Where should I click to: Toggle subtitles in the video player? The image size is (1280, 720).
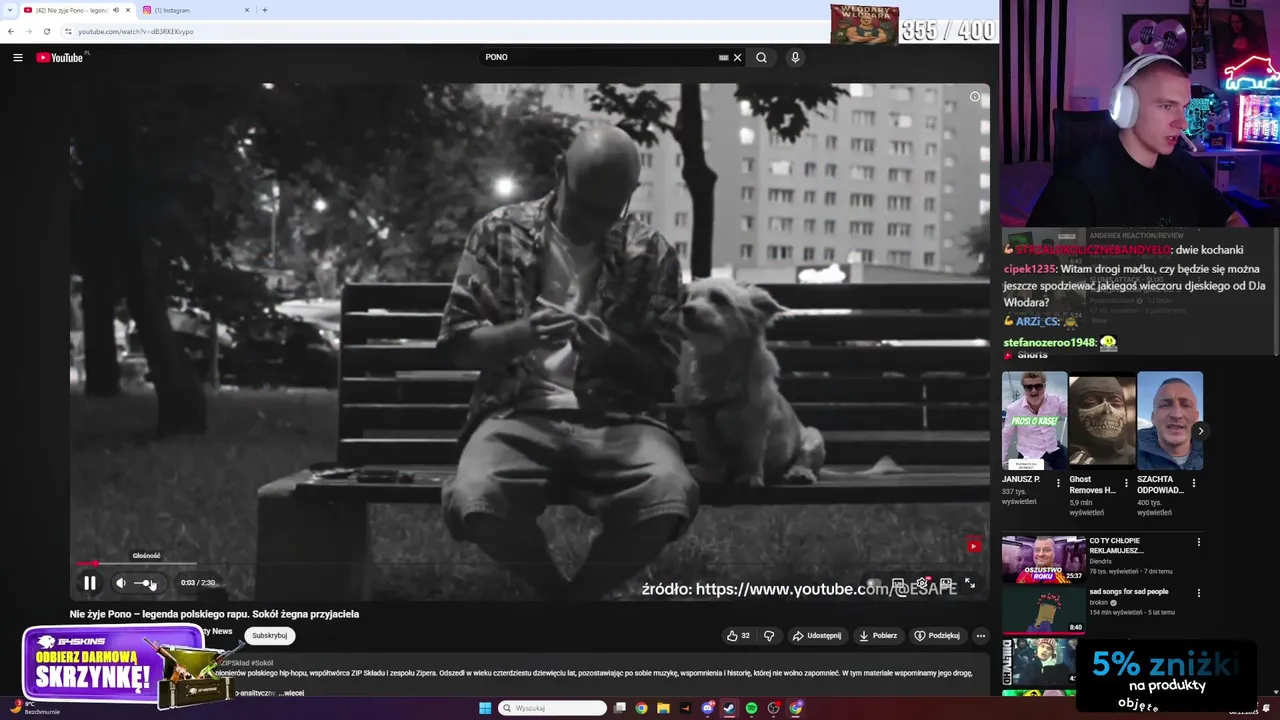pos(898,583)
